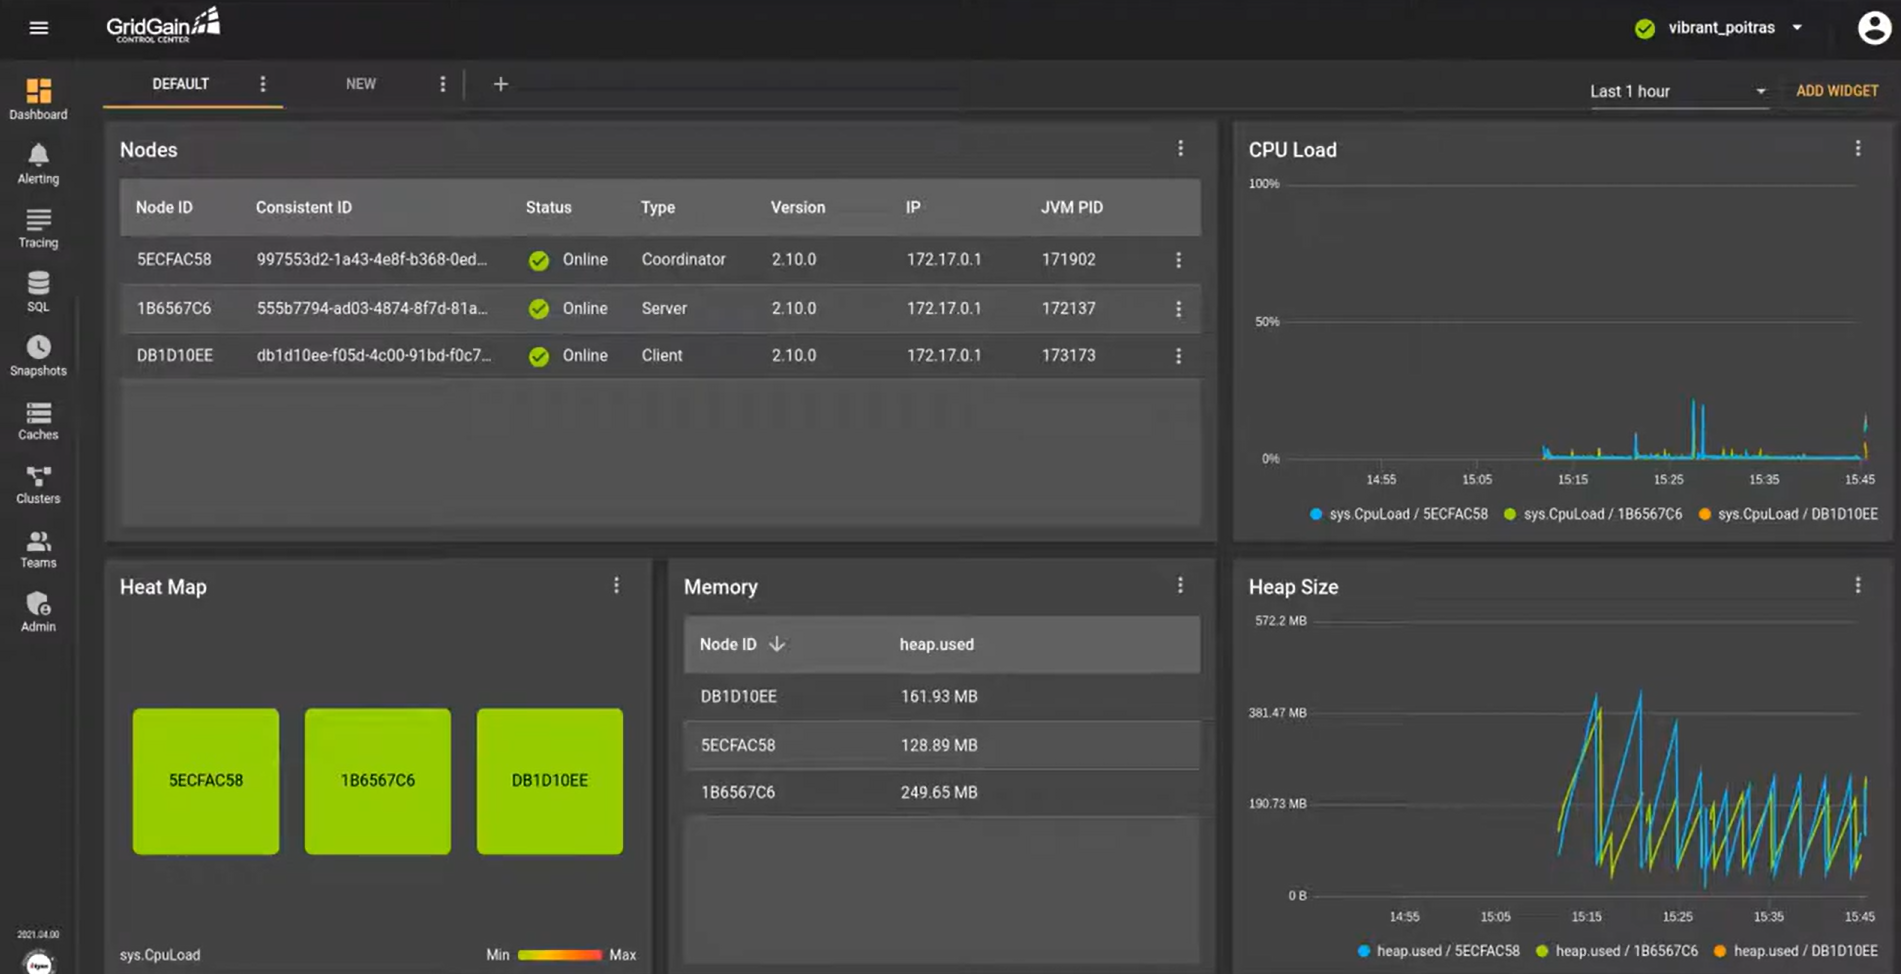The image size is (1901, 974).
Task: Open the Tracing page icon
Action: [x=38, y=227]
